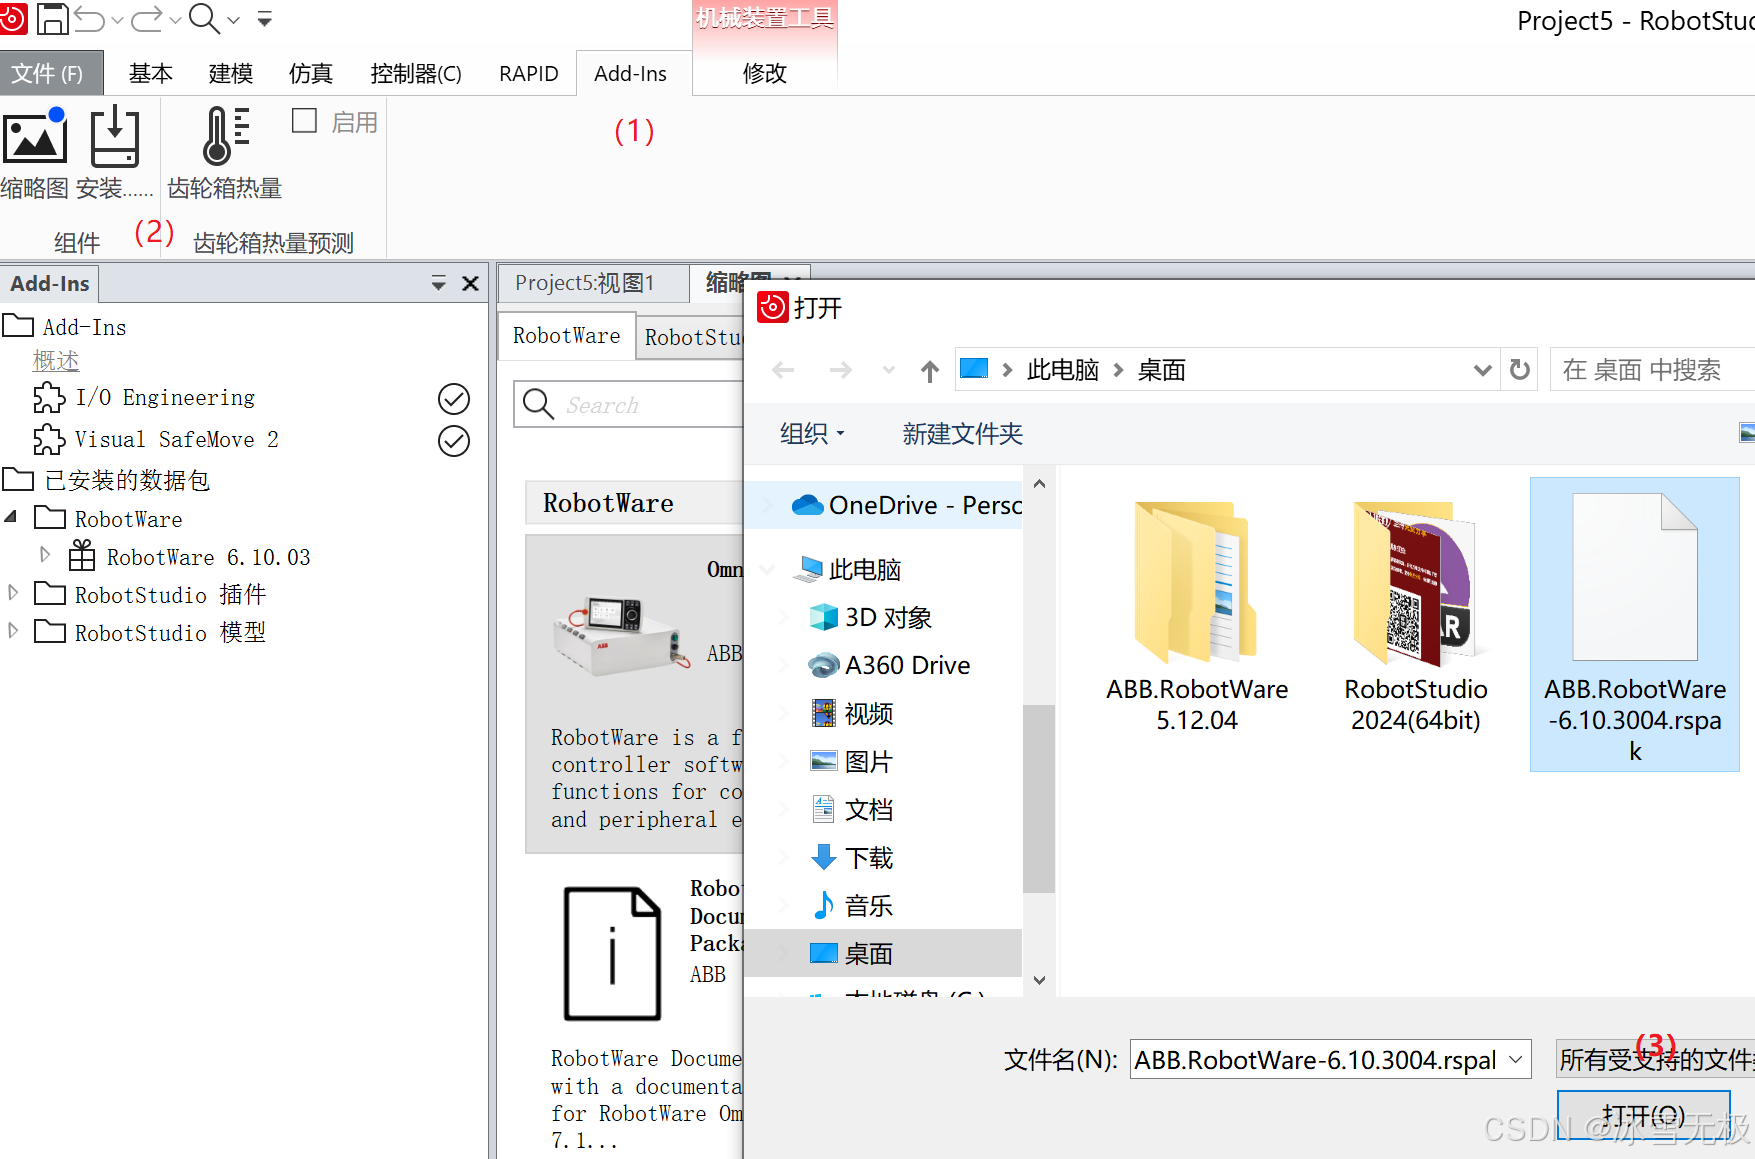Viewport: 1755px width, 1159px height.
Task: Click the Redo arrow icon
Action: (147, 19)
